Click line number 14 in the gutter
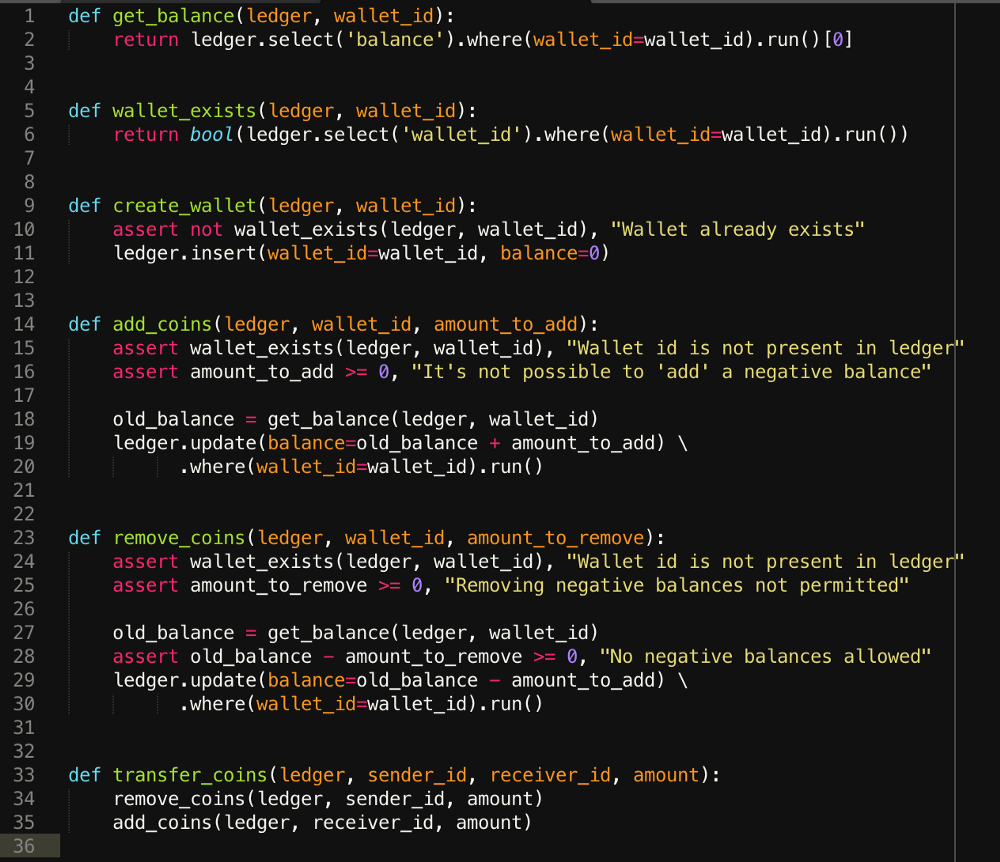1000x862 pixels. tap(24, 325)
